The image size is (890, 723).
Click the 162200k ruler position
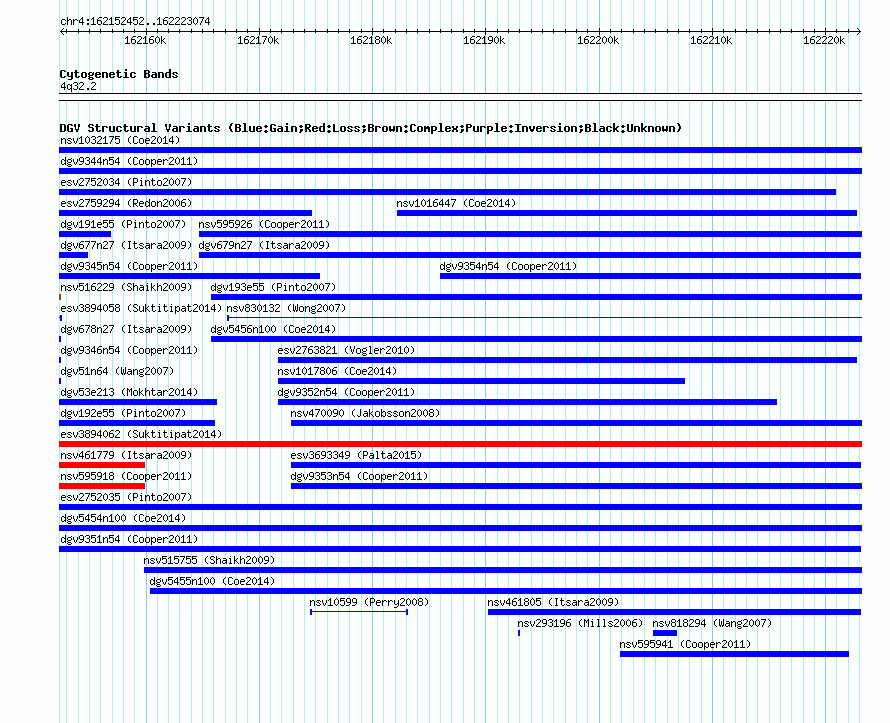[598, 40]
